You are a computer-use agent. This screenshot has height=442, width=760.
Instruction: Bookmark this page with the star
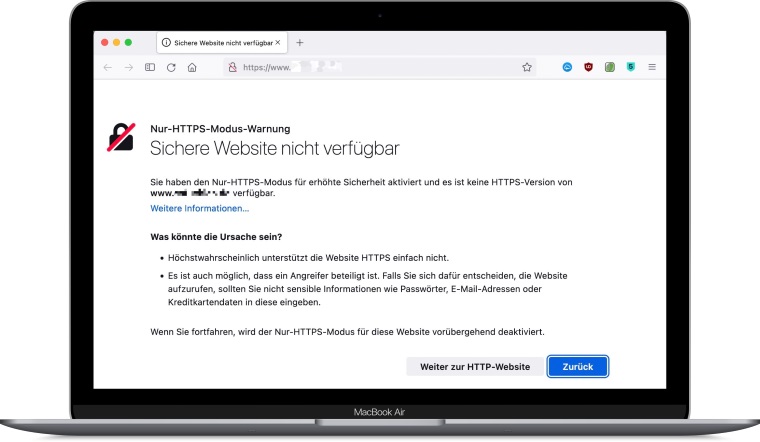pos(526,67)
